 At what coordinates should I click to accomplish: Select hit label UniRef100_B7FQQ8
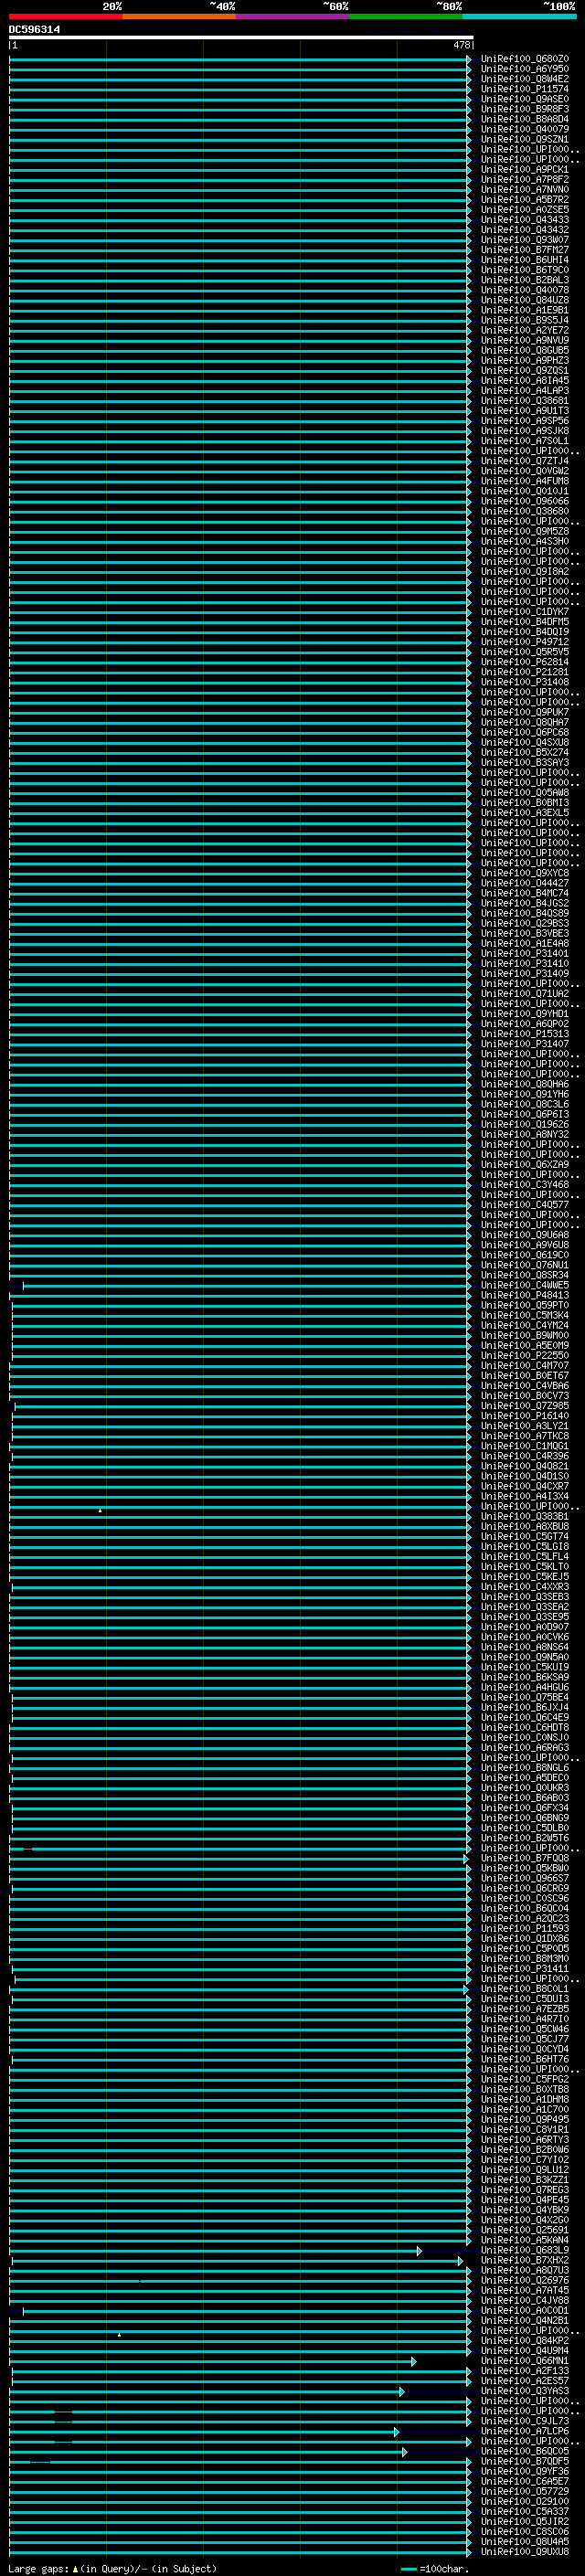tap(524, 1858)
